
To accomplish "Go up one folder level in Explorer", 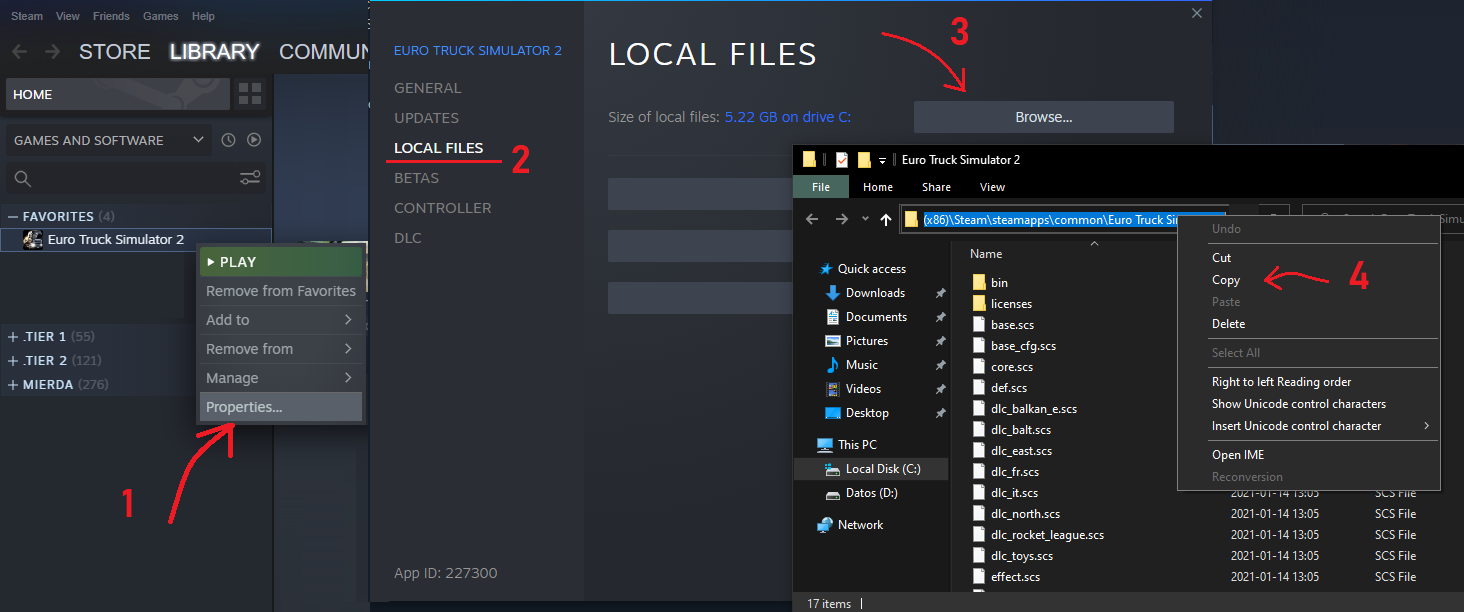I will 886,219.
